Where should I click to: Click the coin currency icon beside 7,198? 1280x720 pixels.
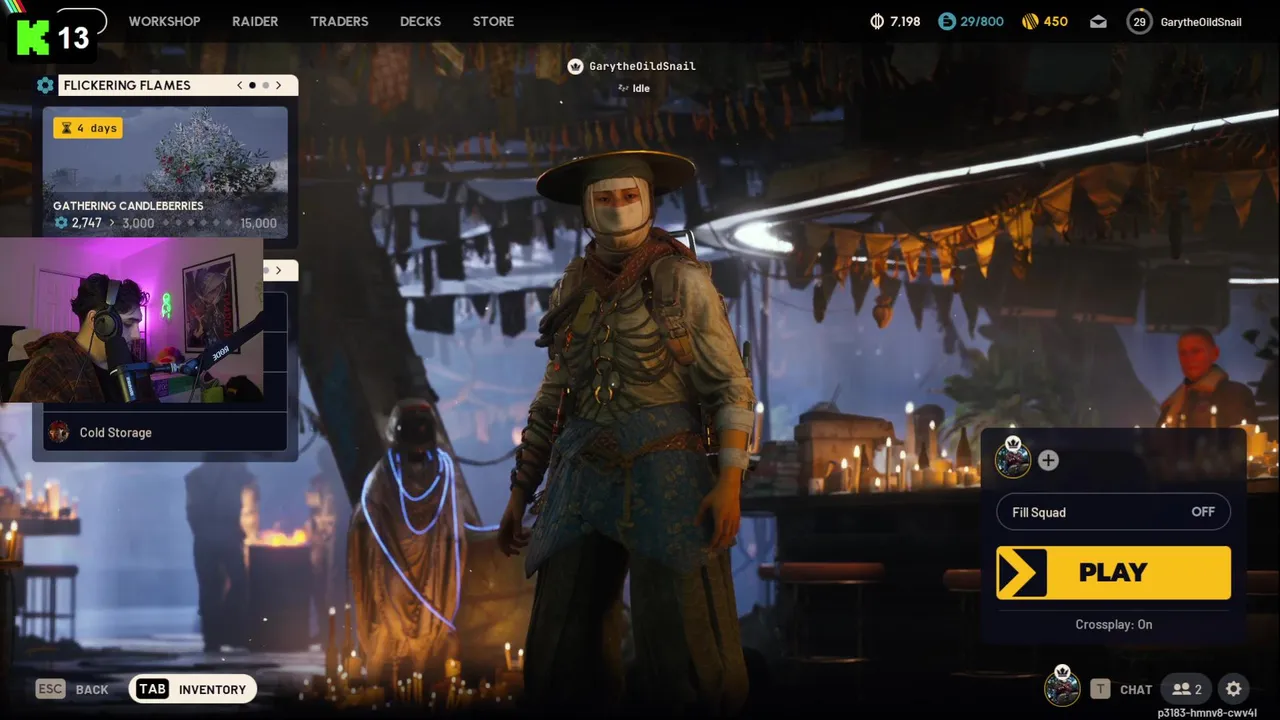tap(877, 21)
